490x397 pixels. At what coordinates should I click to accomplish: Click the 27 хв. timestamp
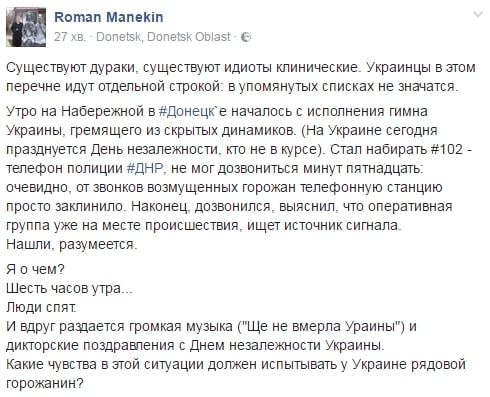click(x=70, y=36)
